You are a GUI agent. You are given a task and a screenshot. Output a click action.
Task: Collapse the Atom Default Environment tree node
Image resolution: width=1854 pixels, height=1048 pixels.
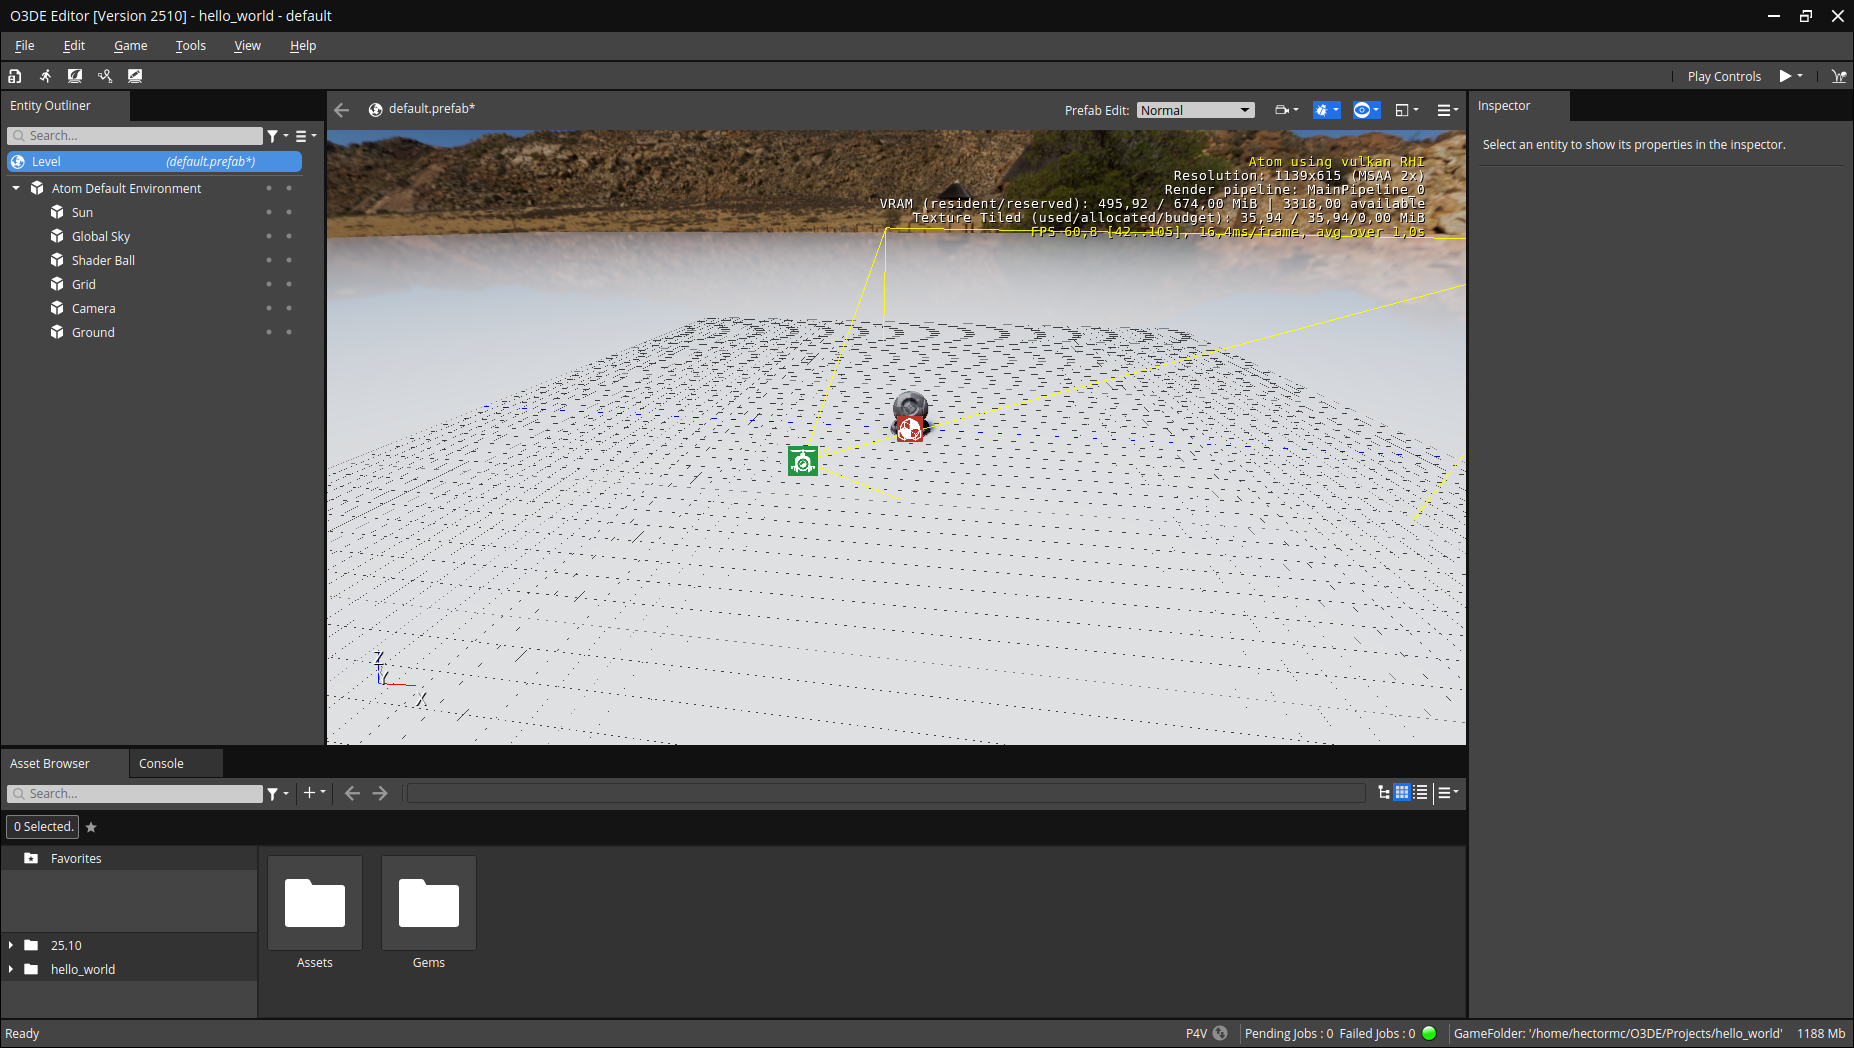[16, 188]
